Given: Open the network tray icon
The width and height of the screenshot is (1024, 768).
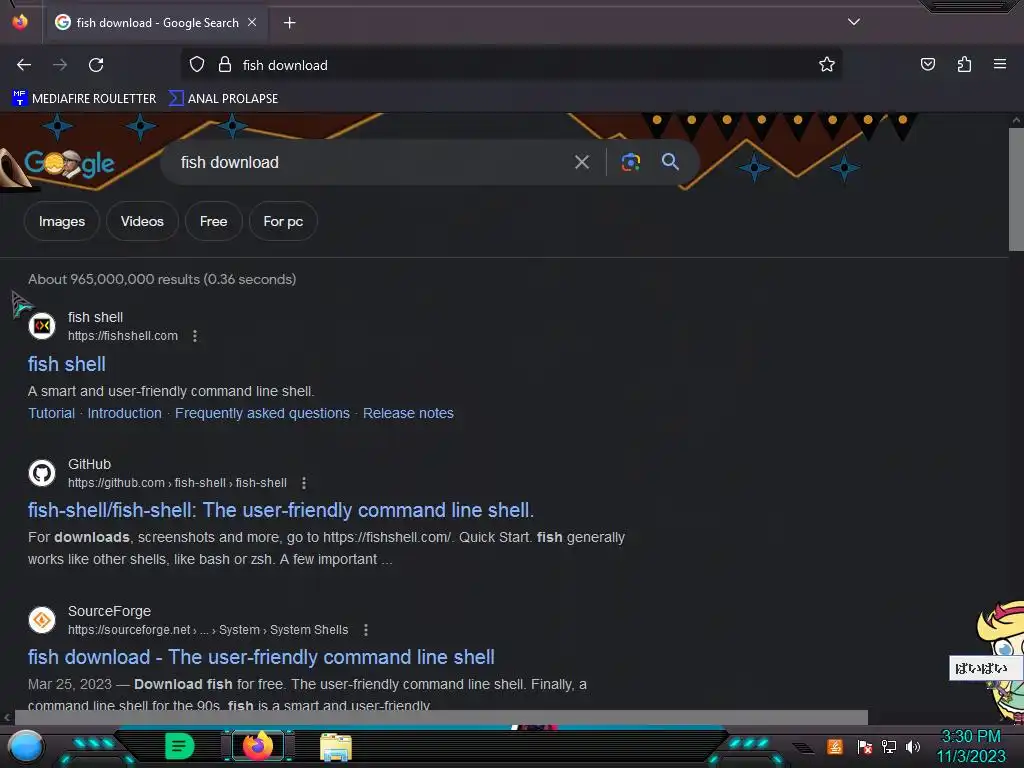Looking at the screenshot, I should tap(889, 746).
